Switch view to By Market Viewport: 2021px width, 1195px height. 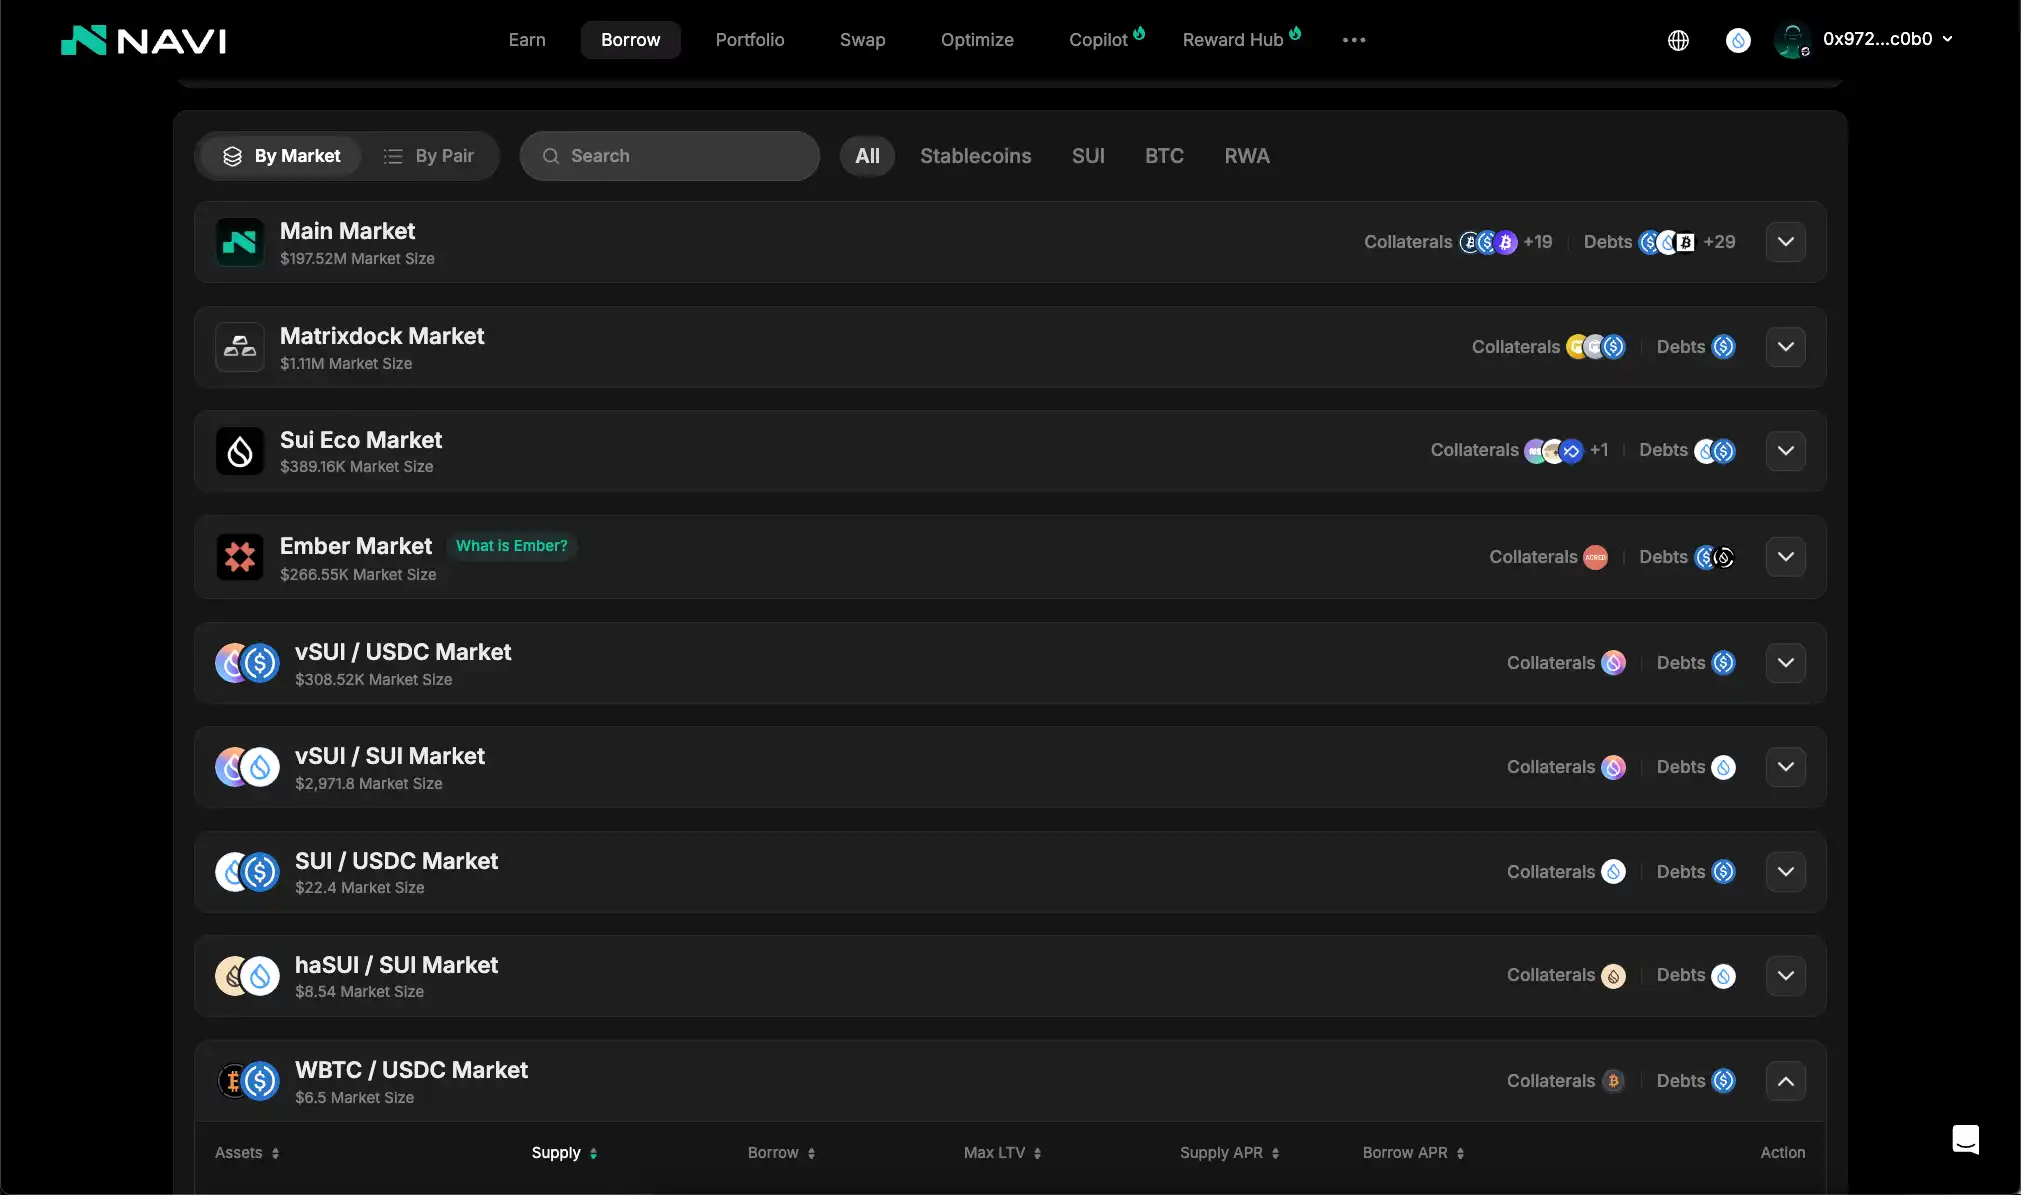[281, 156]
